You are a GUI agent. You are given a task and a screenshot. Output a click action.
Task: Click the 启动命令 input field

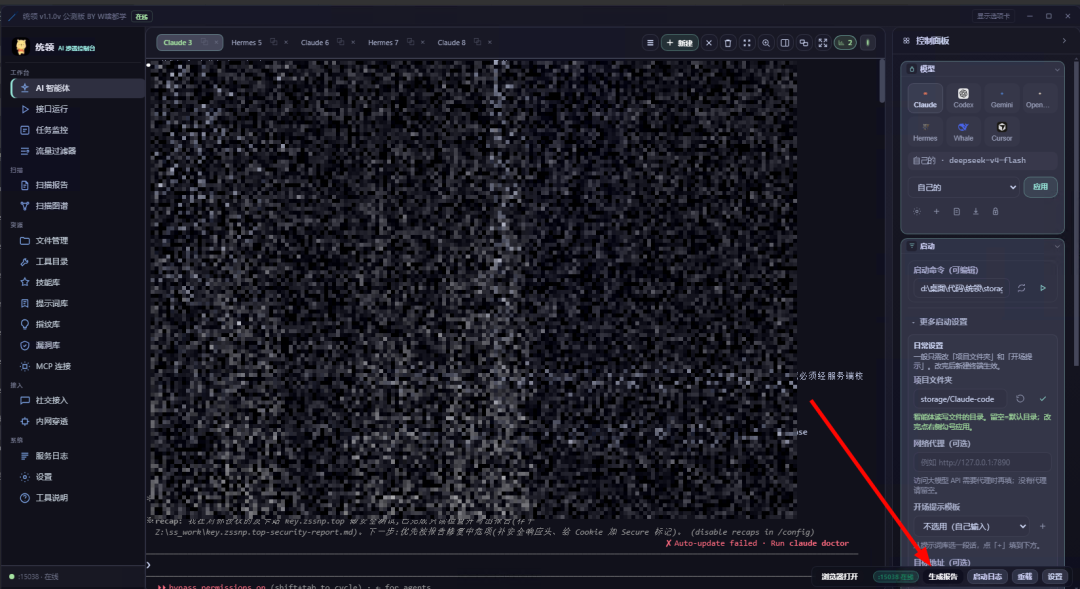962,289
